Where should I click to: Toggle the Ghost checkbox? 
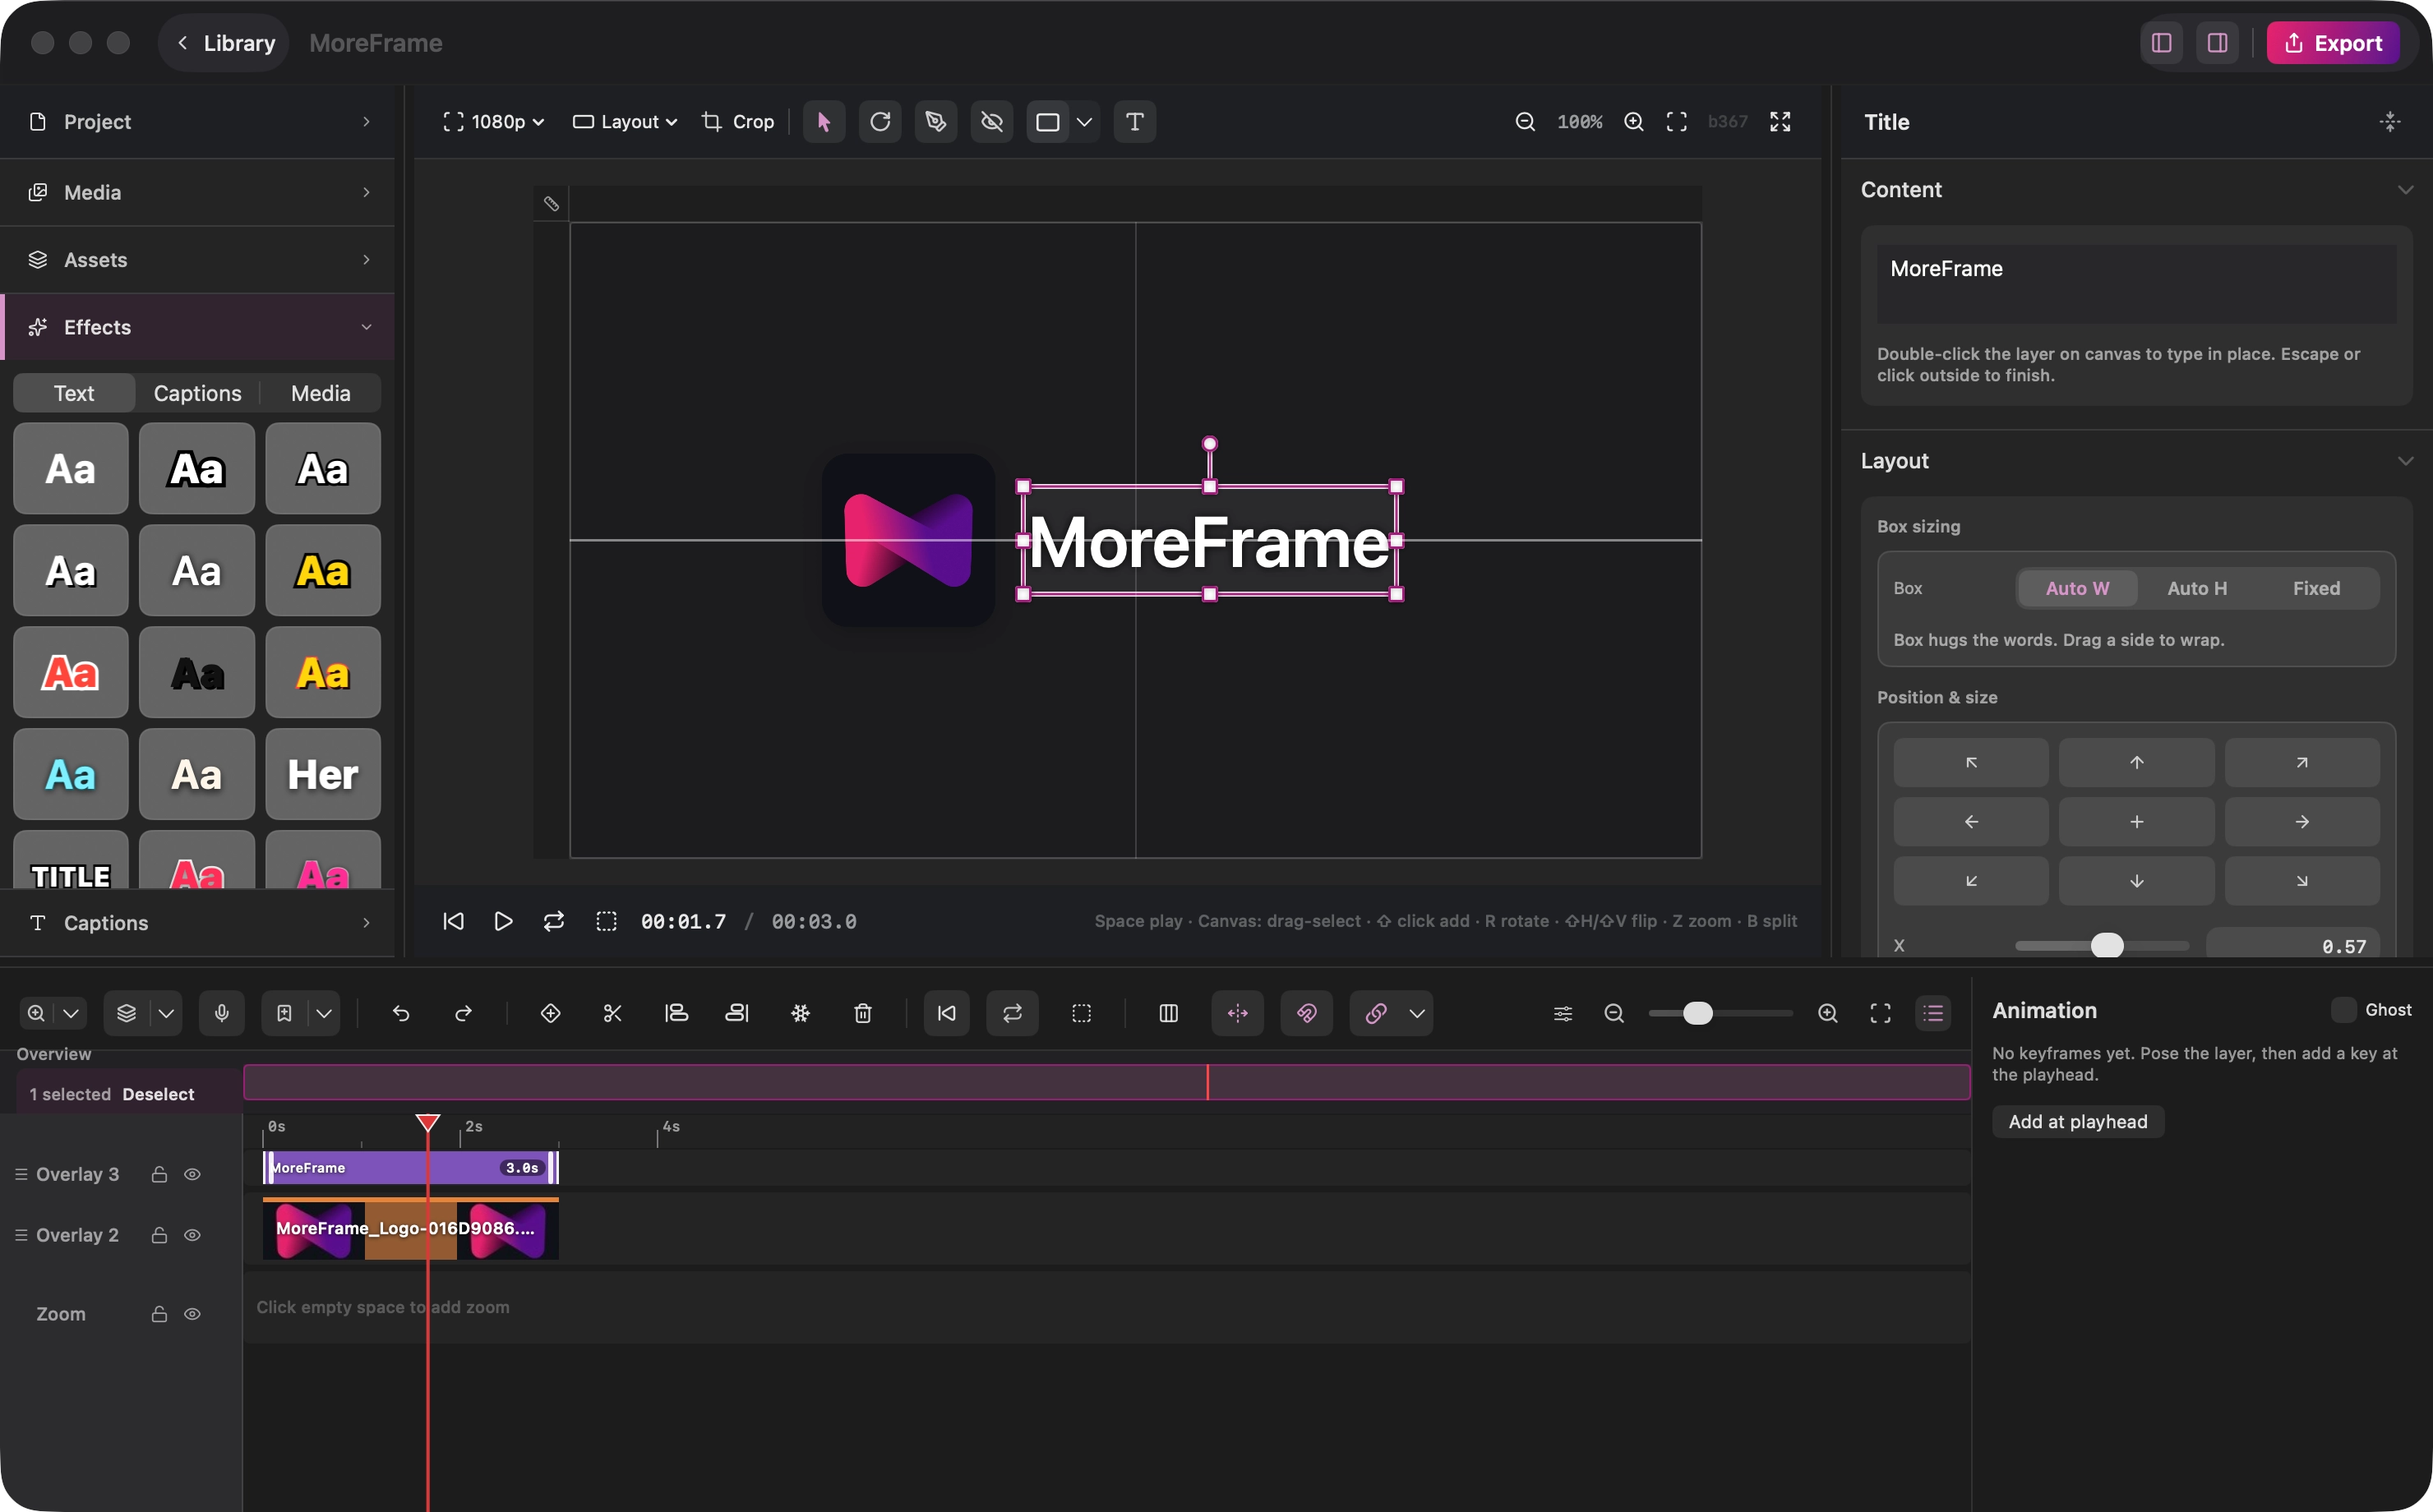[2343, 1010]
